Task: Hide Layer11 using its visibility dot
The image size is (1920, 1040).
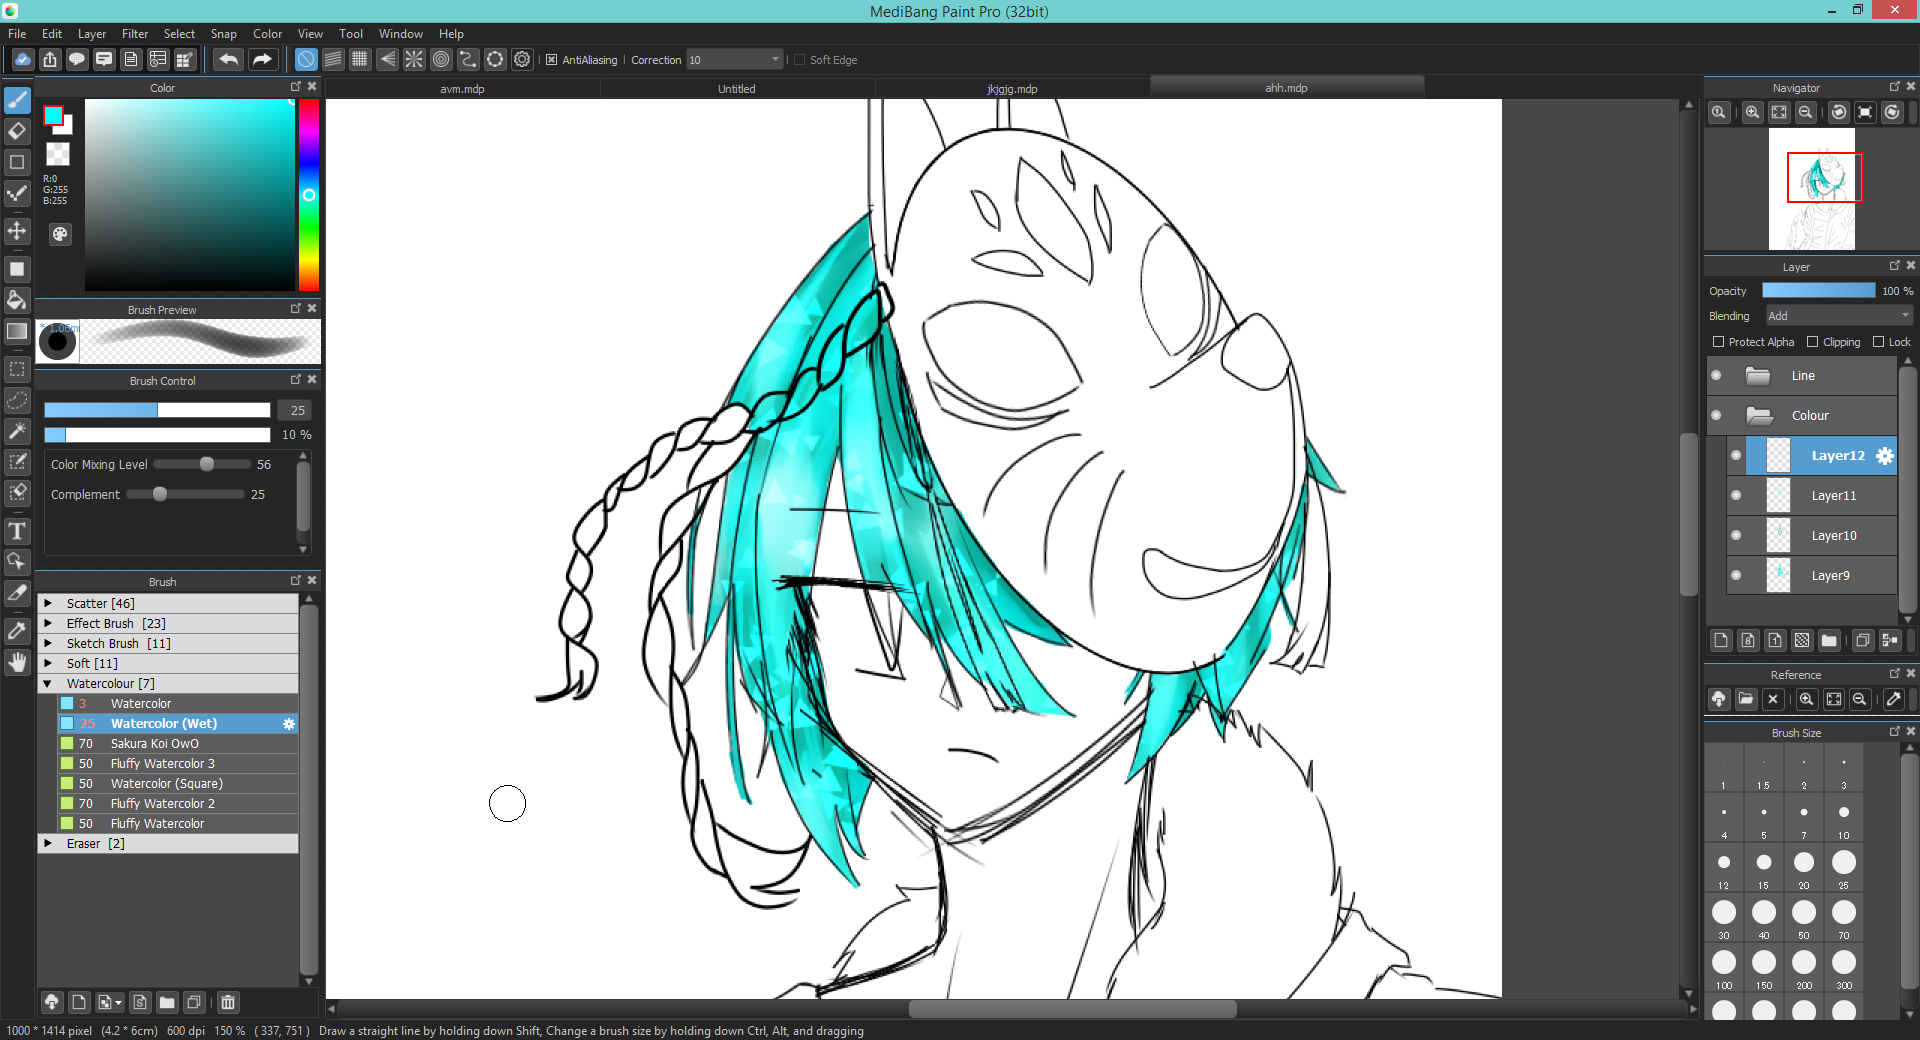Action: pyautogui.click(x=1736, y=496)
